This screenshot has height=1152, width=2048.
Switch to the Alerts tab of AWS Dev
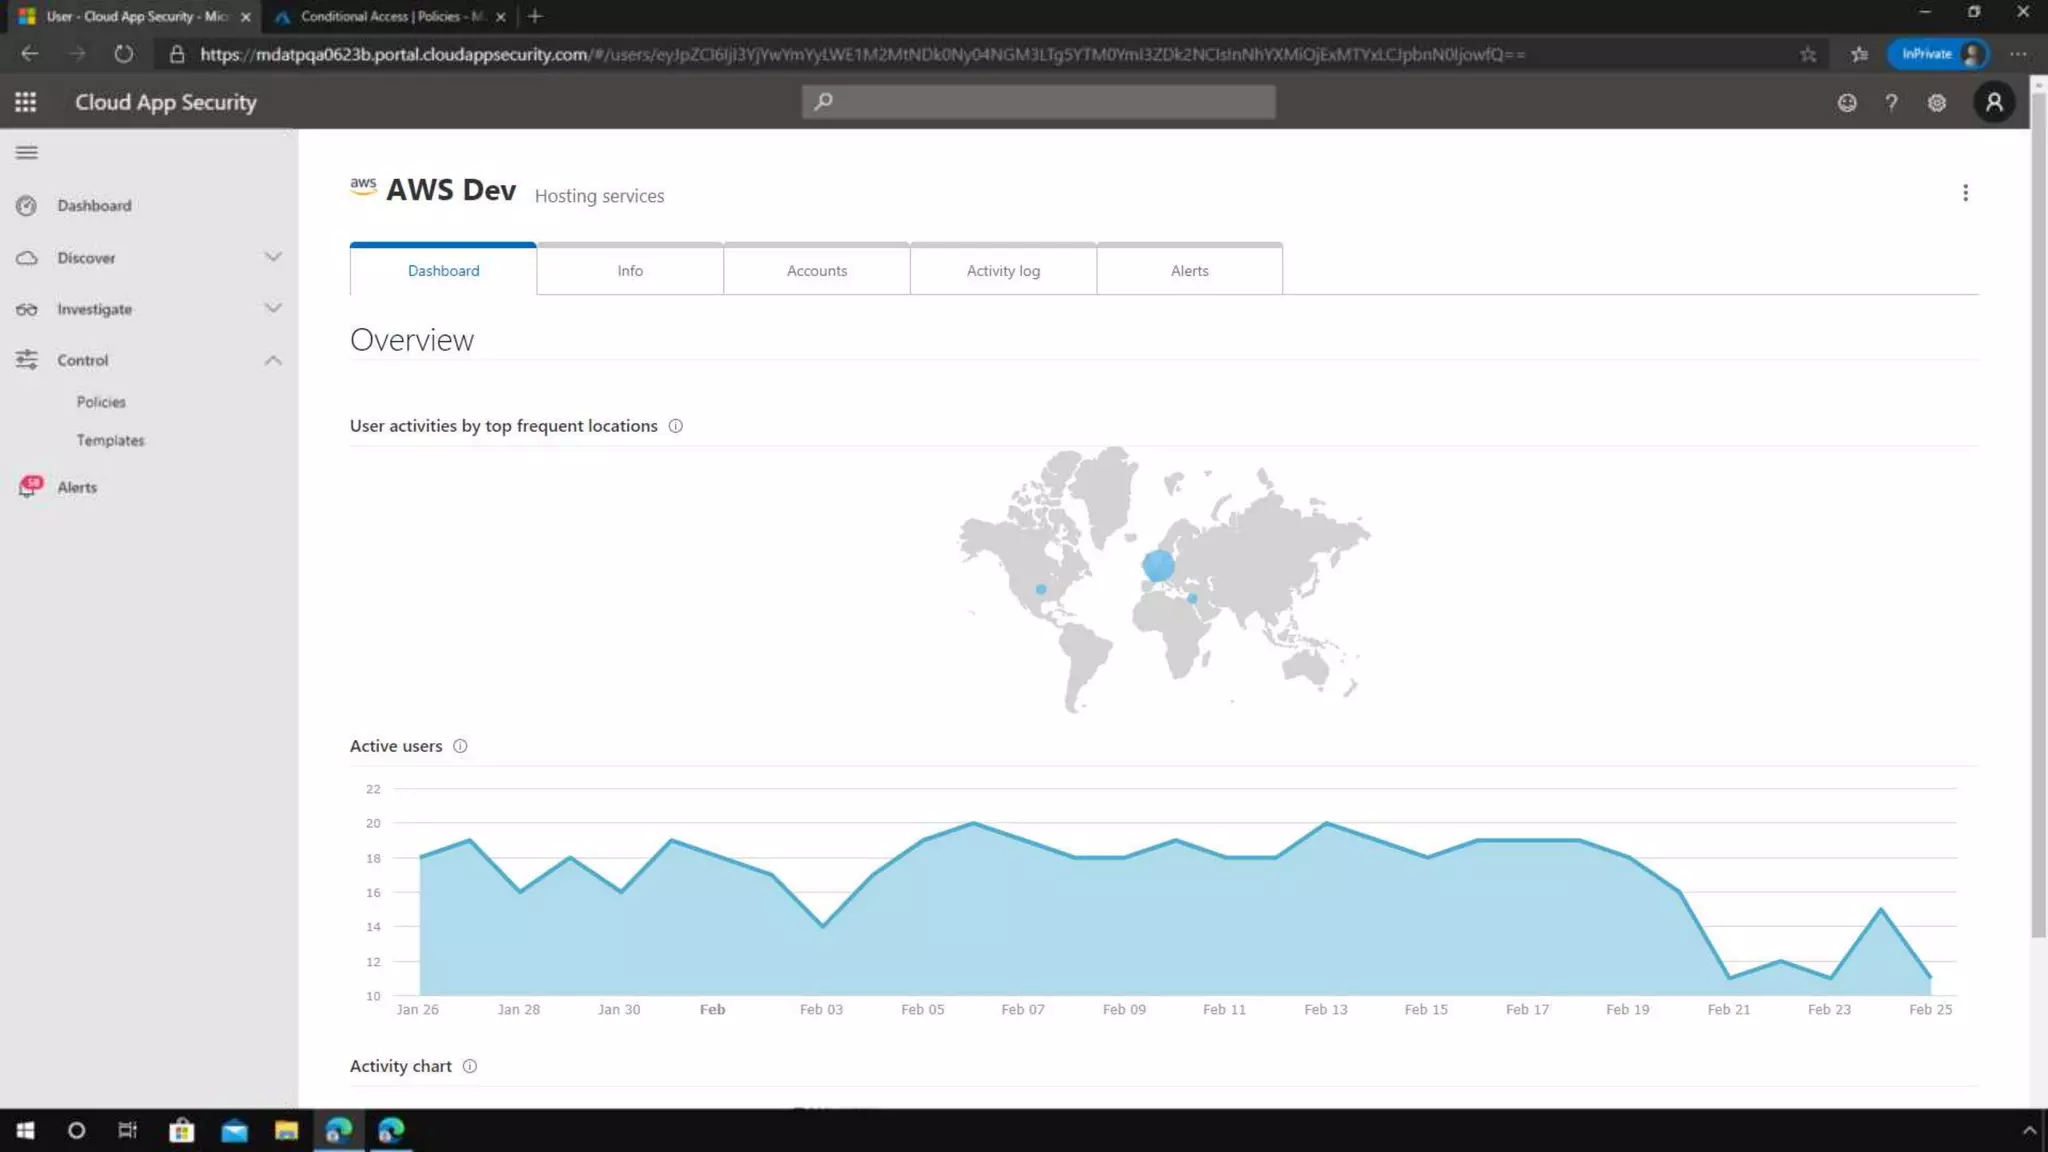pyautogui.click(x=1190, y=270)
